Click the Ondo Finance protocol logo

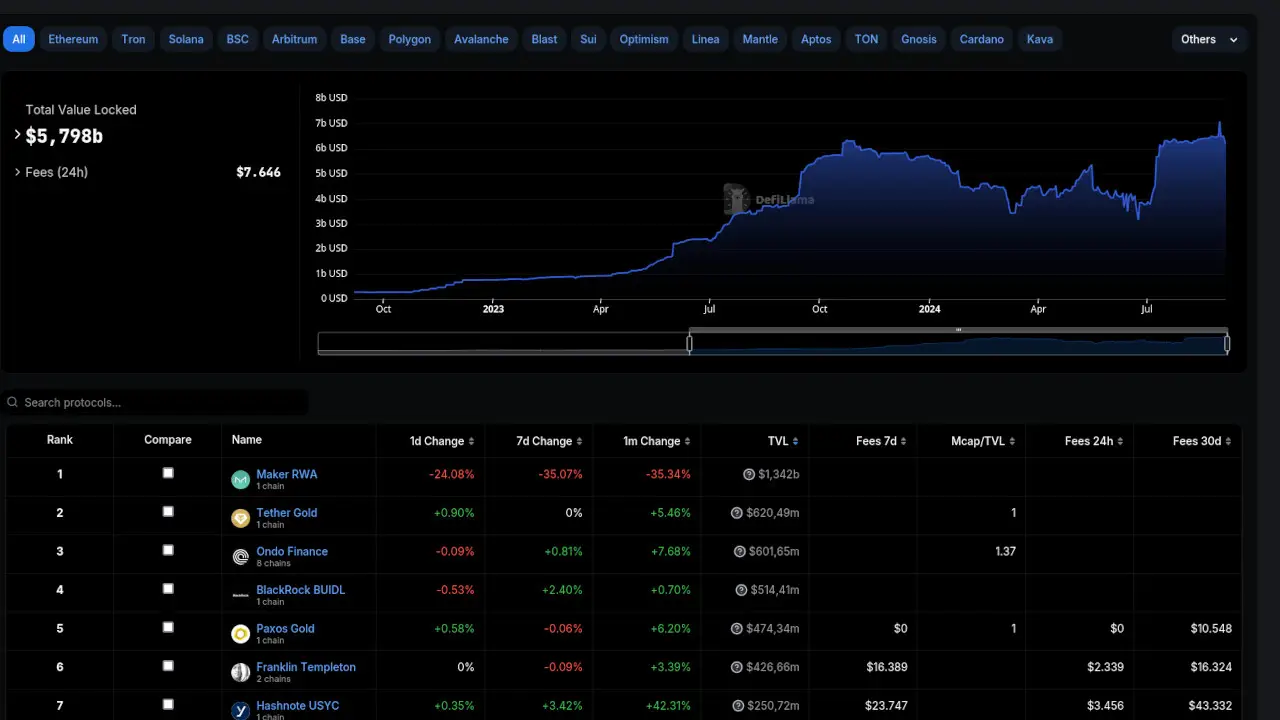tap(240, 557)
